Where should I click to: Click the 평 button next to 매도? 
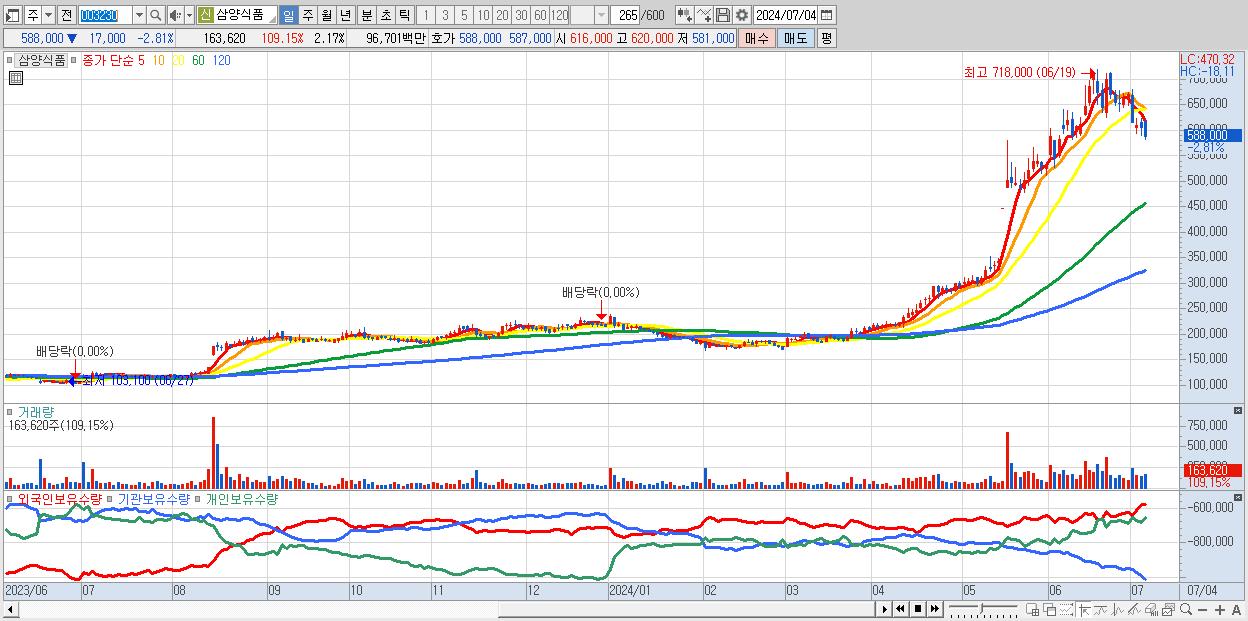point(826,38)
